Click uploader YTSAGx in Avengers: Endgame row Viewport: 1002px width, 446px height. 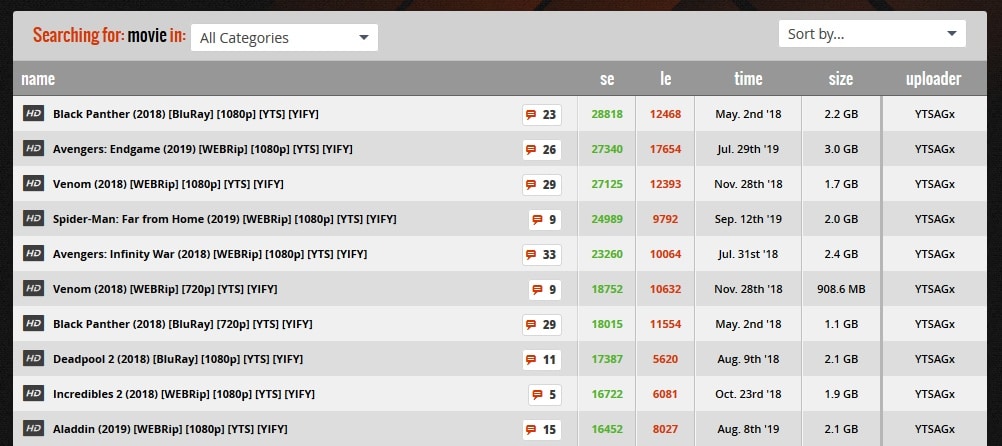point(934,149)
